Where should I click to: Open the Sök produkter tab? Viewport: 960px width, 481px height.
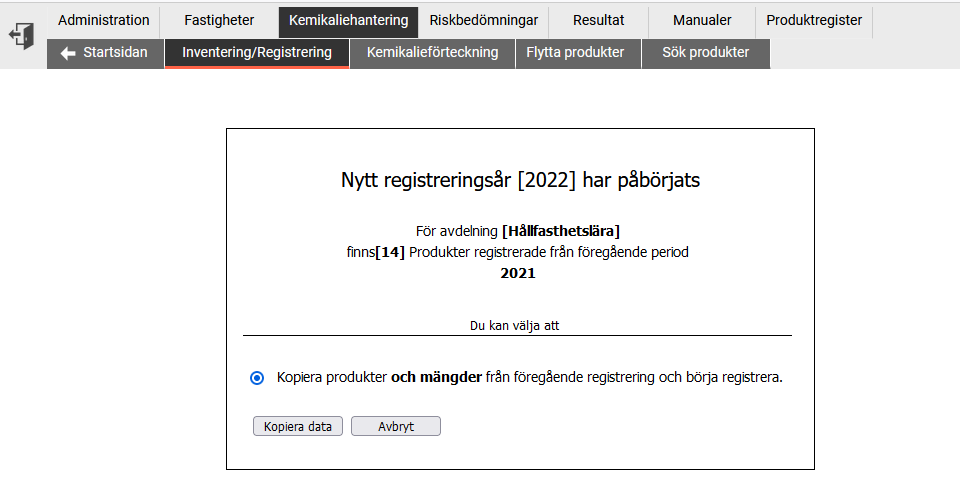[705, 54]
